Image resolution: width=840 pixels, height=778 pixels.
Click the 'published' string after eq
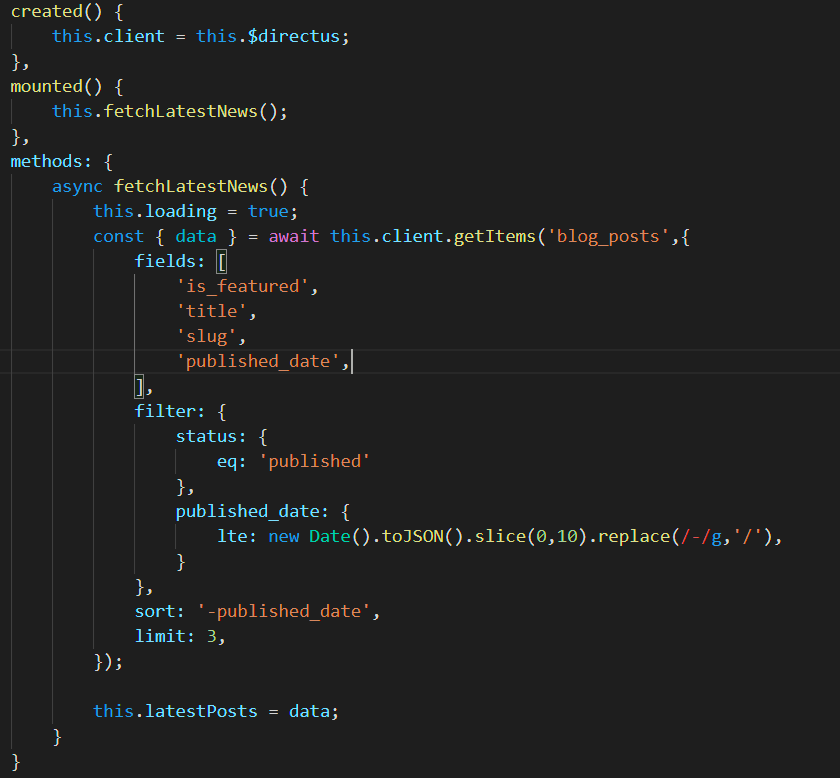(315, 461)
